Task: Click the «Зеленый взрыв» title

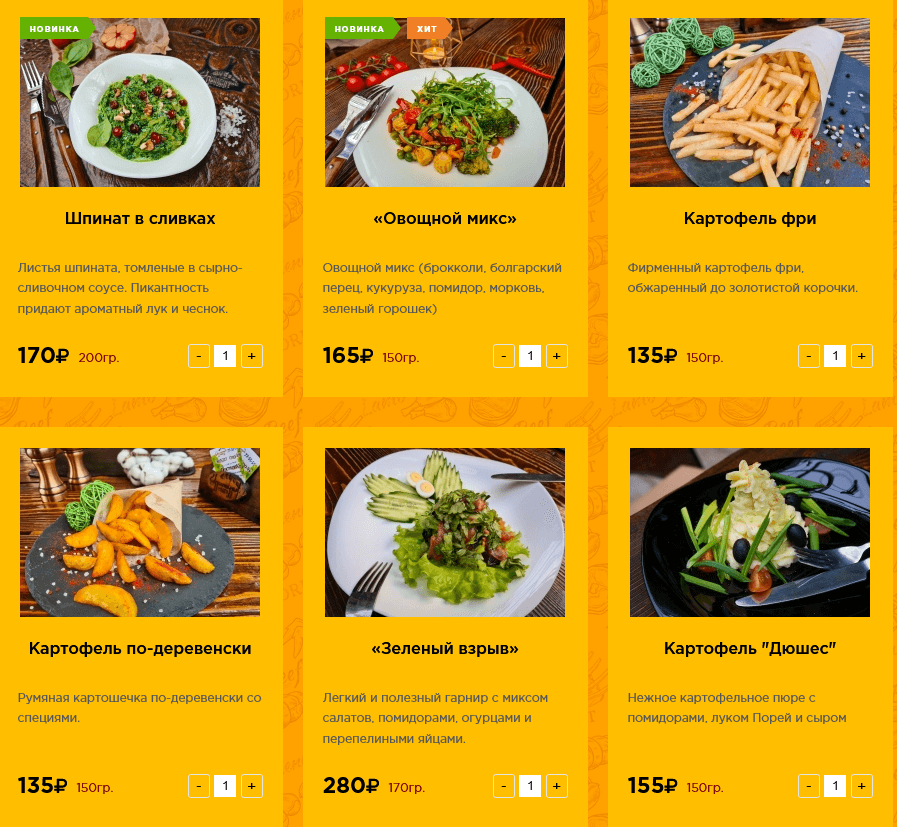Action: click(445, 649)
